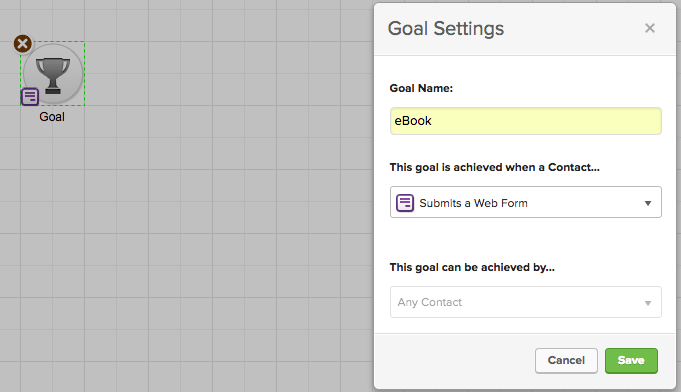681x392 pixels.
Task: Remove the goal using the brown X badge
Action: tap(23, 44)
